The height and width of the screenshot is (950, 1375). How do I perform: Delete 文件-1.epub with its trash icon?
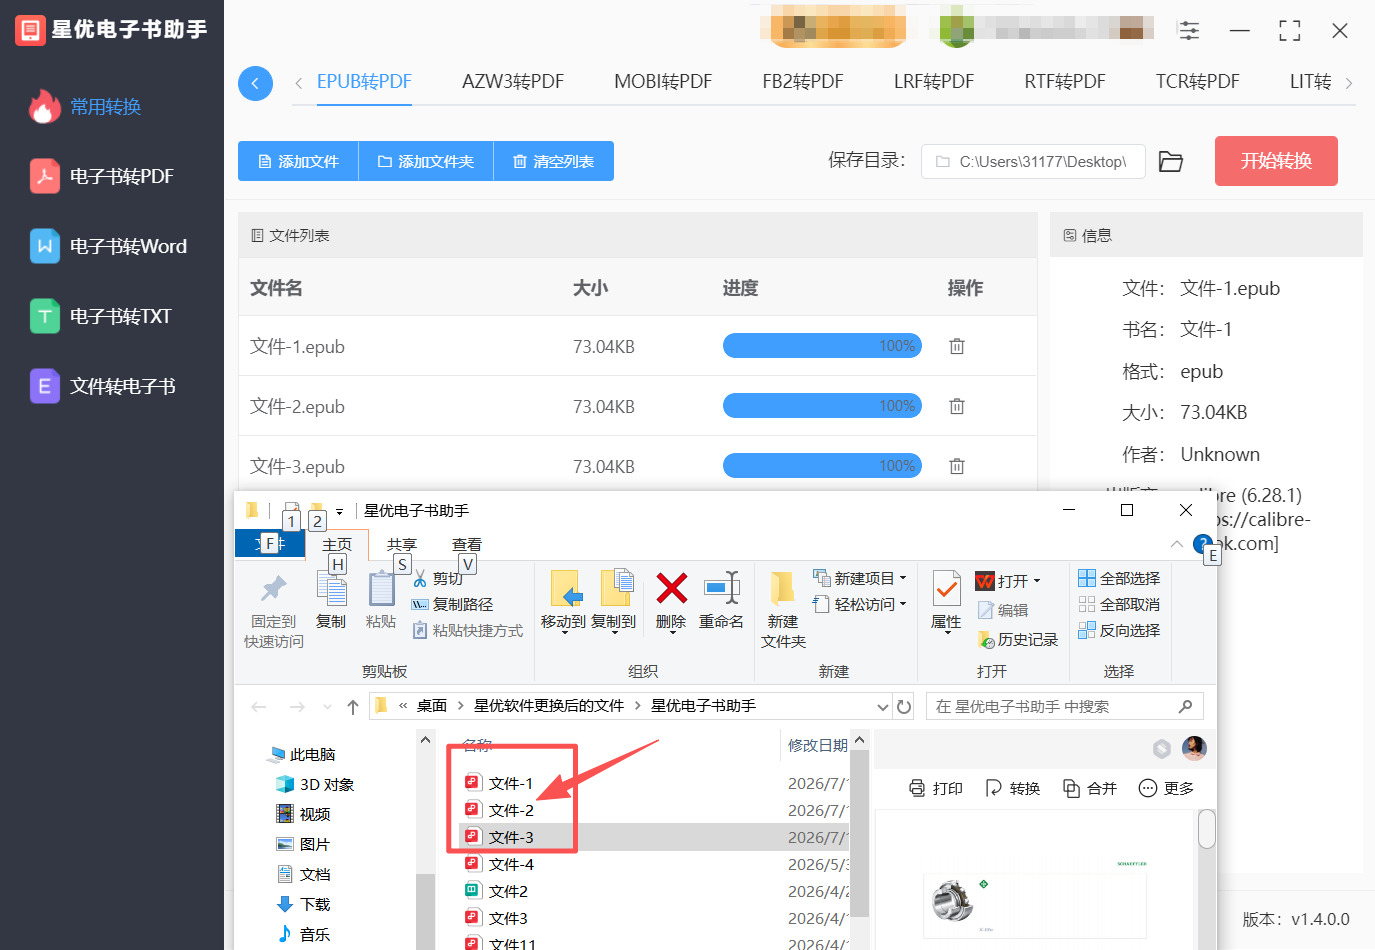[957, 346]
